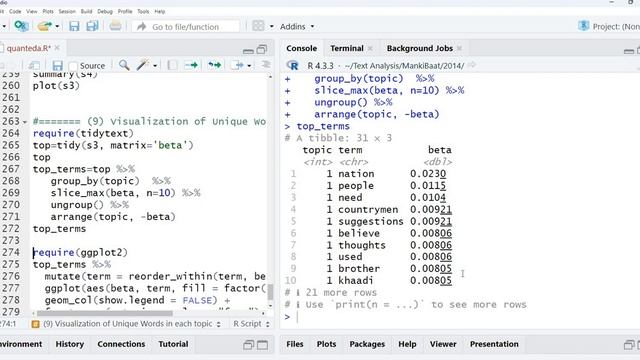640x360 pixels.
Task: Open the Viewer tab
Action: coord(443,344)
